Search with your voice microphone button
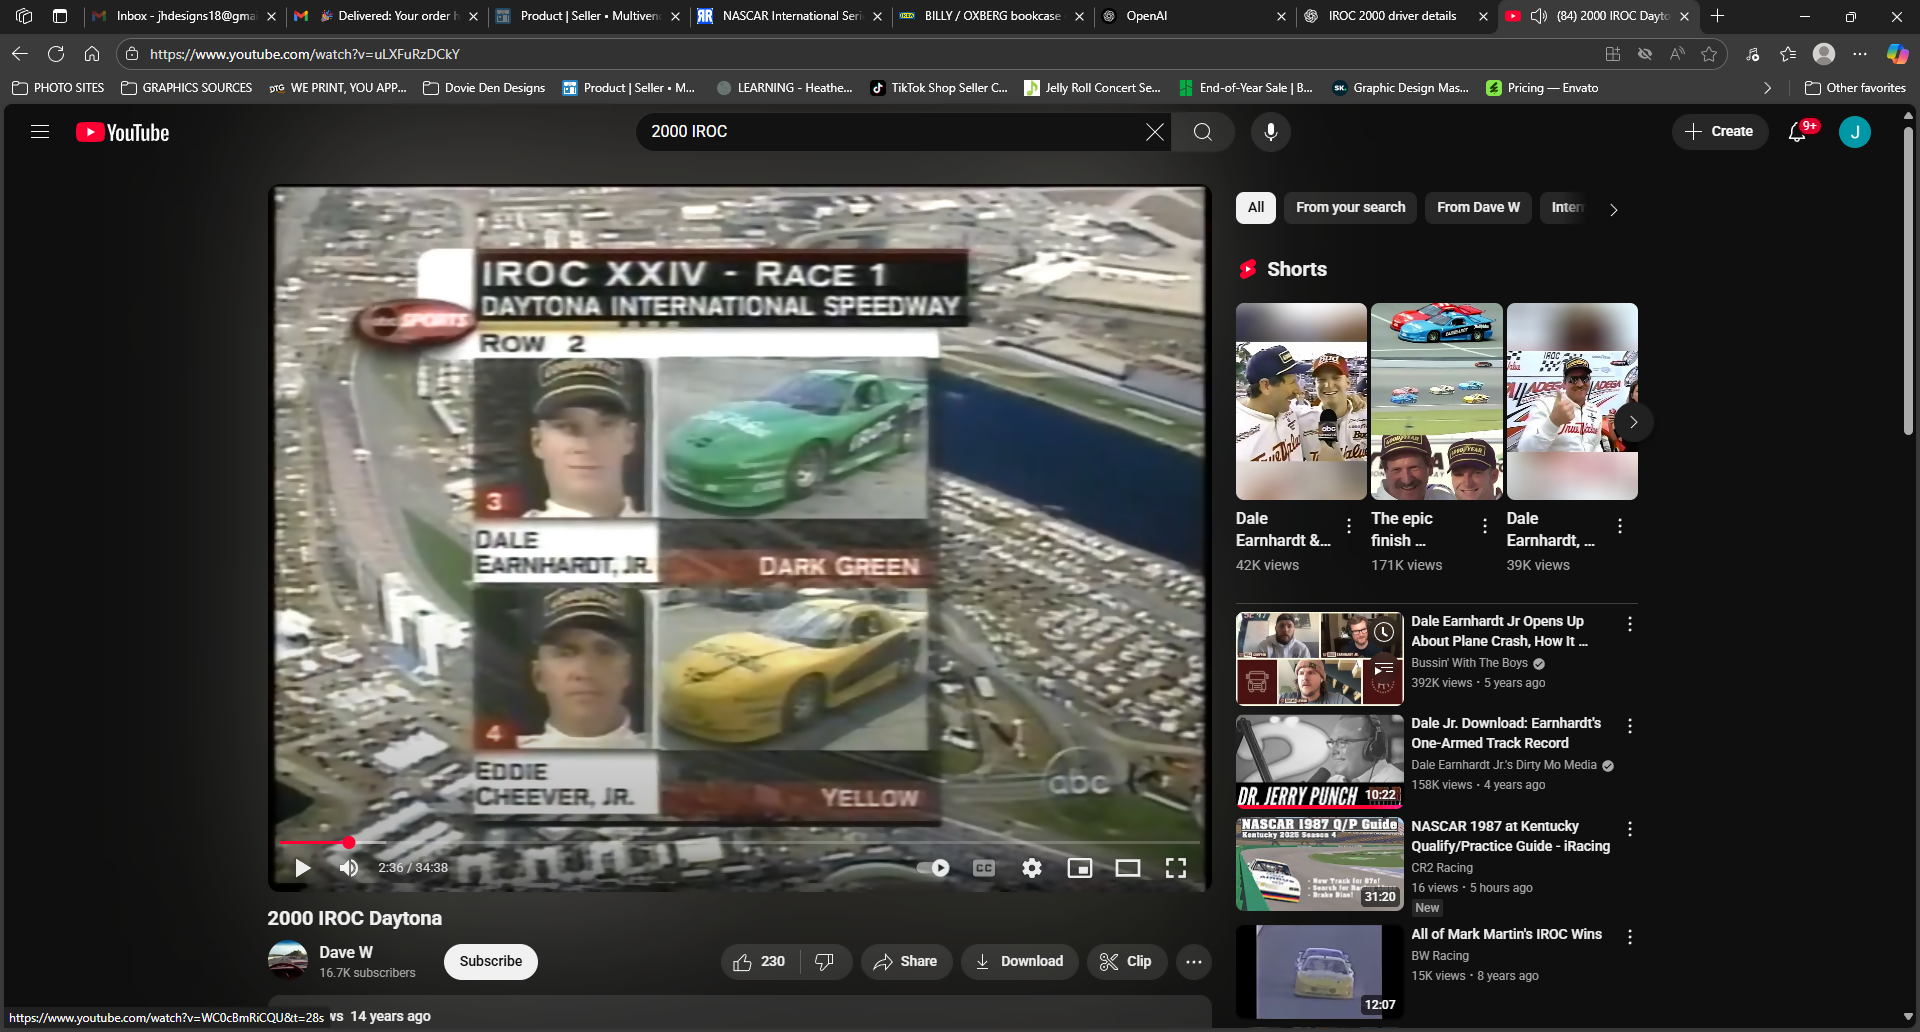 click(x=1271, y=132)
